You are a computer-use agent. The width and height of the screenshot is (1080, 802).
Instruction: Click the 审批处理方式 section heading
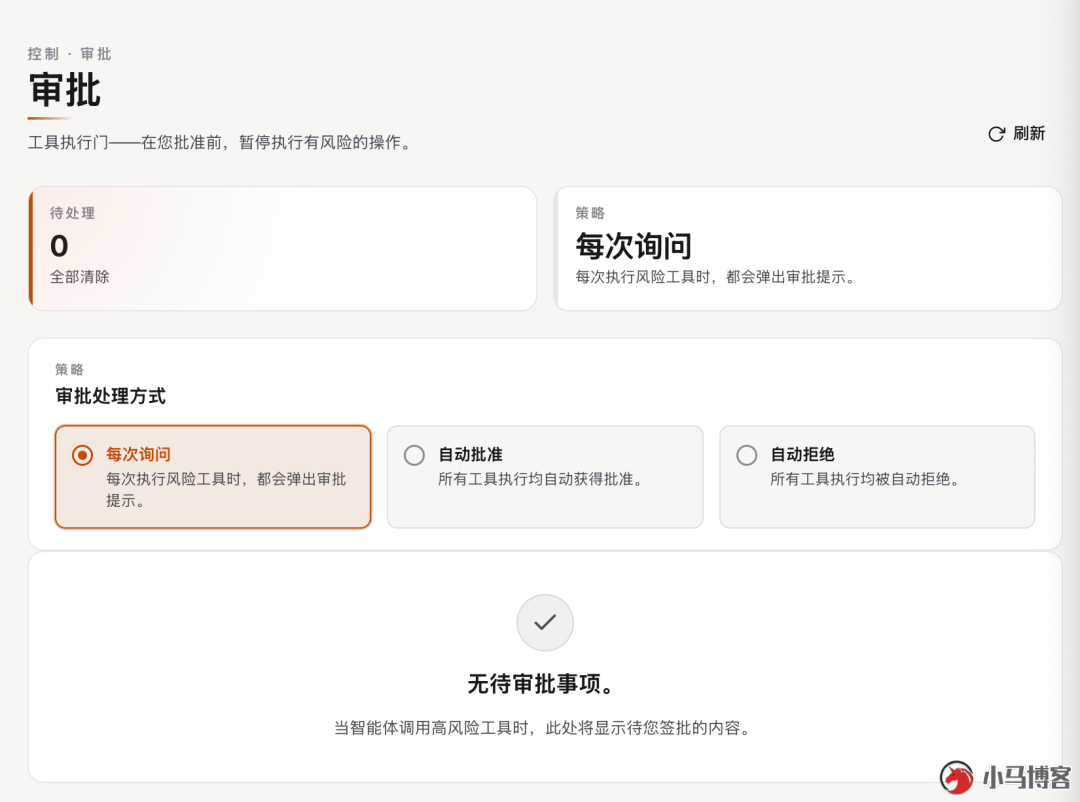coord(110,396)
